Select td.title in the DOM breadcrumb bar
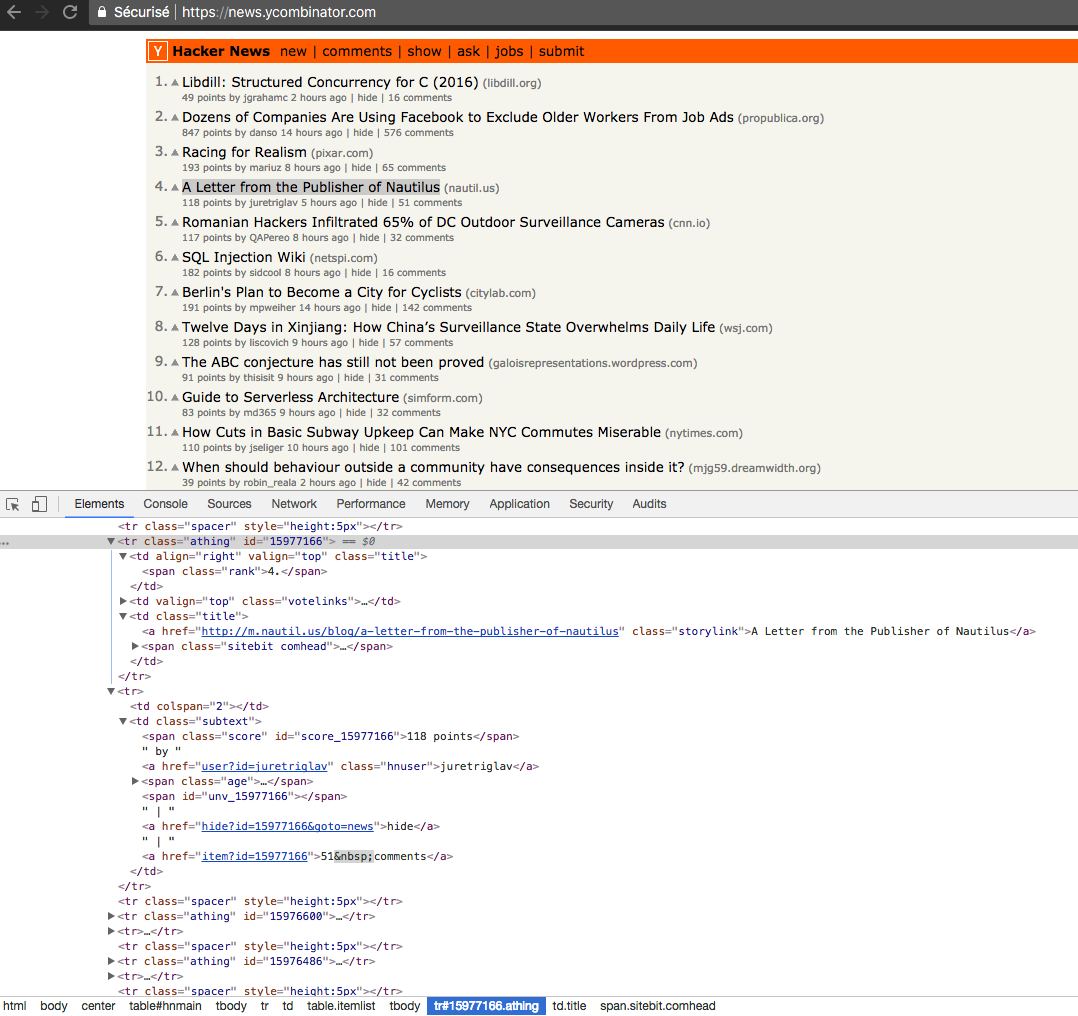The width and height of the screenshot is (1078, 1016). 569,1006
